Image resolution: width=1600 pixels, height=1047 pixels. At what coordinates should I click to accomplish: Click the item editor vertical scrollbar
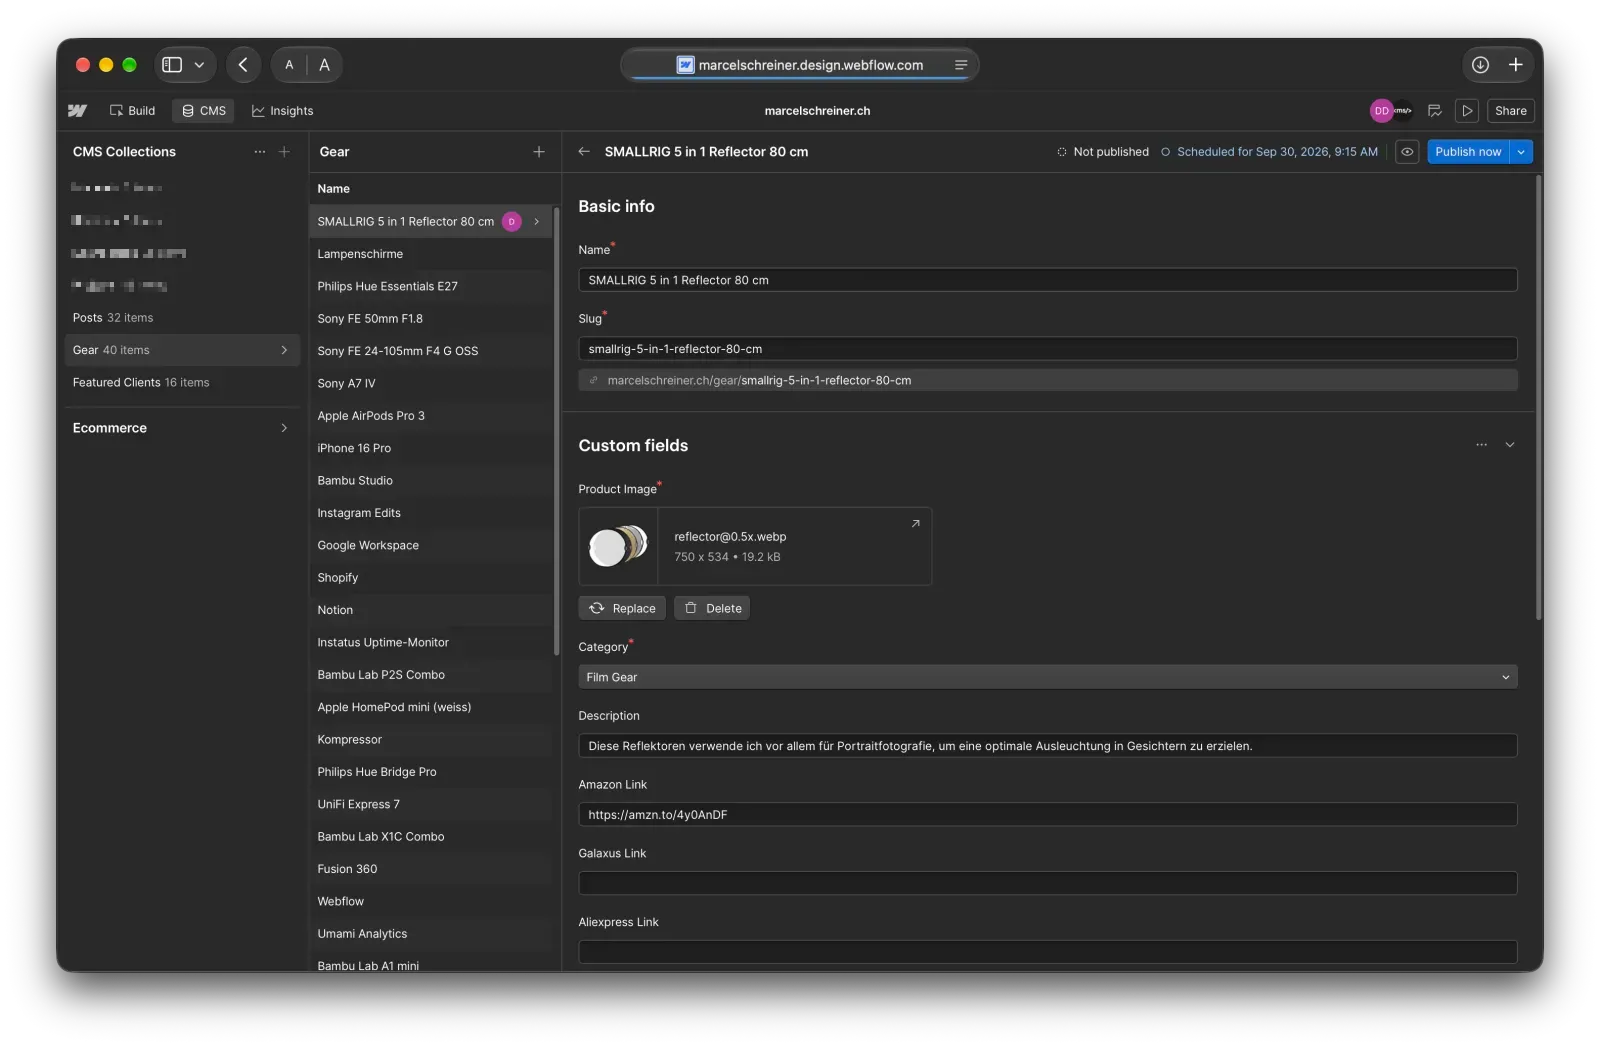[x=1538, y=397]
